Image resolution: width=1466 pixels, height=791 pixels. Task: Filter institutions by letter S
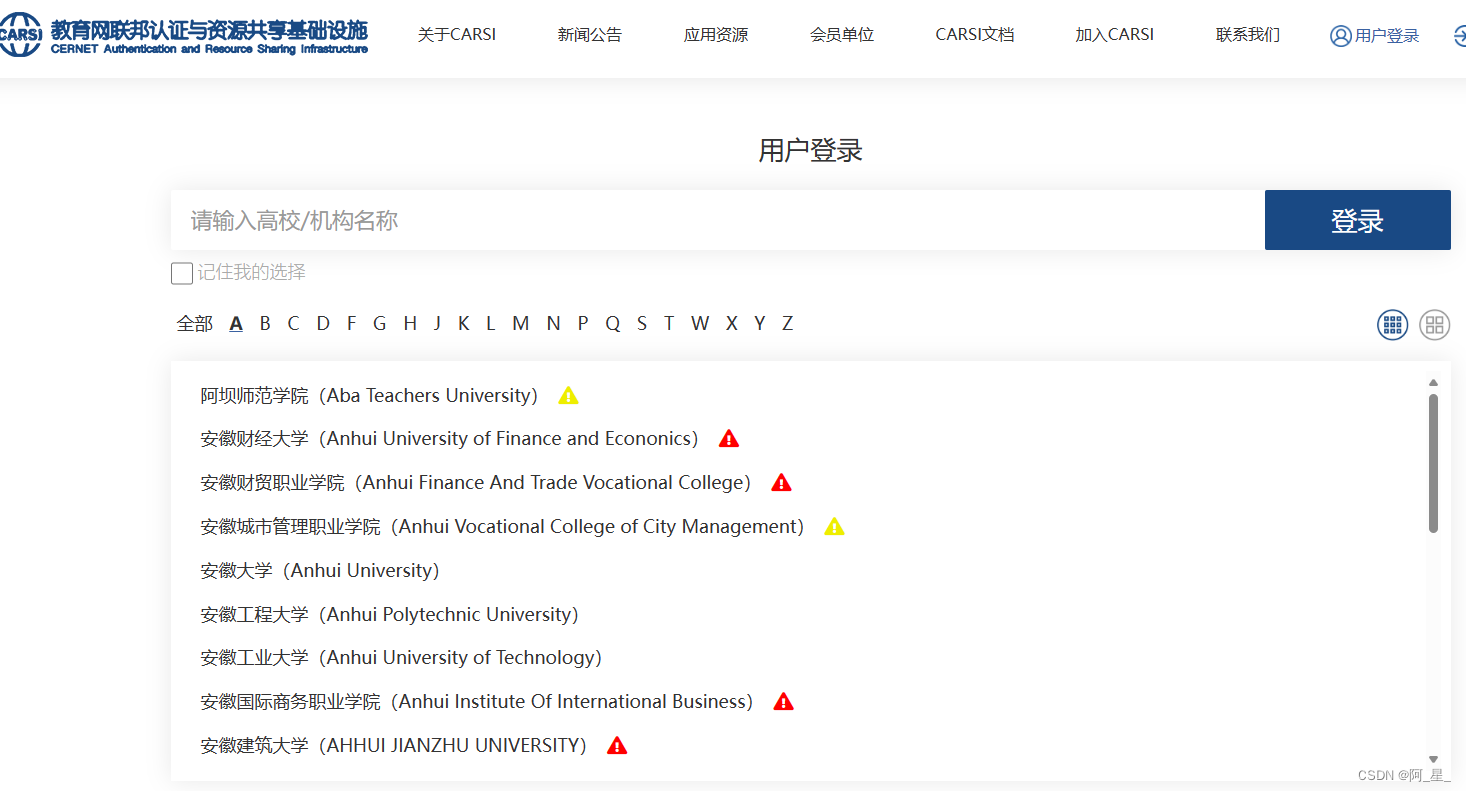642,323
